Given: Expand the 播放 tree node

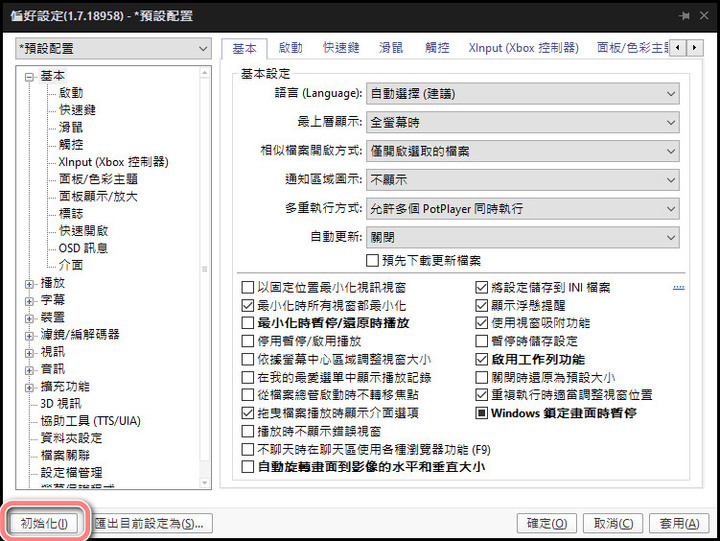Looking at the screenshot, I should pyautogui.click(x=29, y=284).
